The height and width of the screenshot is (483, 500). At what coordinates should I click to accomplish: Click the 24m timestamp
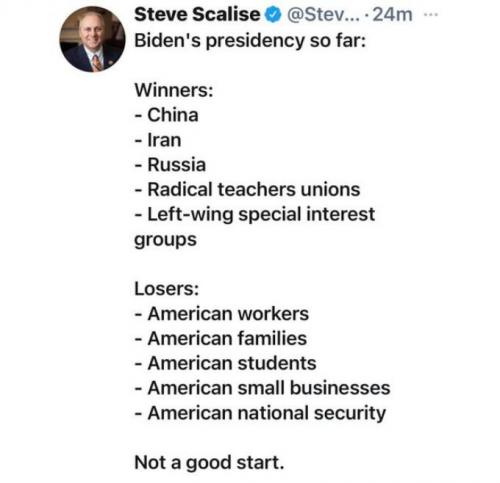(x=392, y=15)
